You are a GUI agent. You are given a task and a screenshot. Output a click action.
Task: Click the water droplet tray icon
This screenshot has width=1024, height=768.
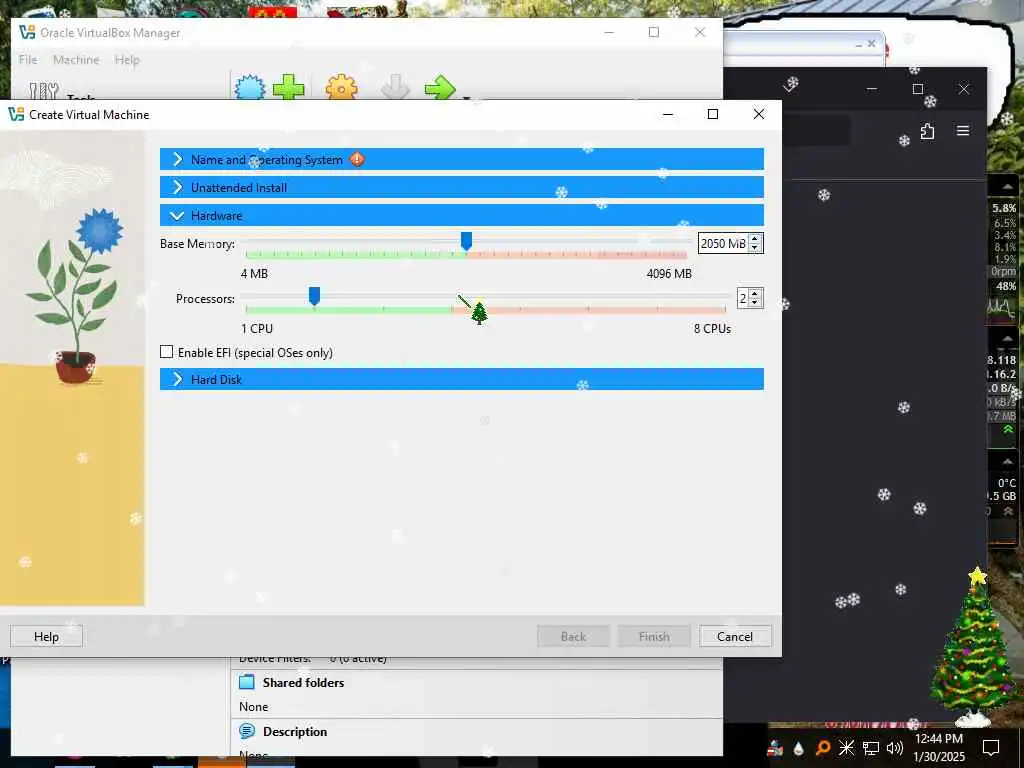pos(799,748)
